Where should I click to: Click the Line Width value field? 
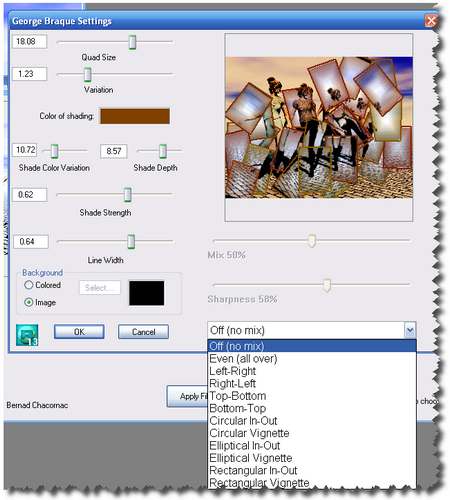pos(31,241)
